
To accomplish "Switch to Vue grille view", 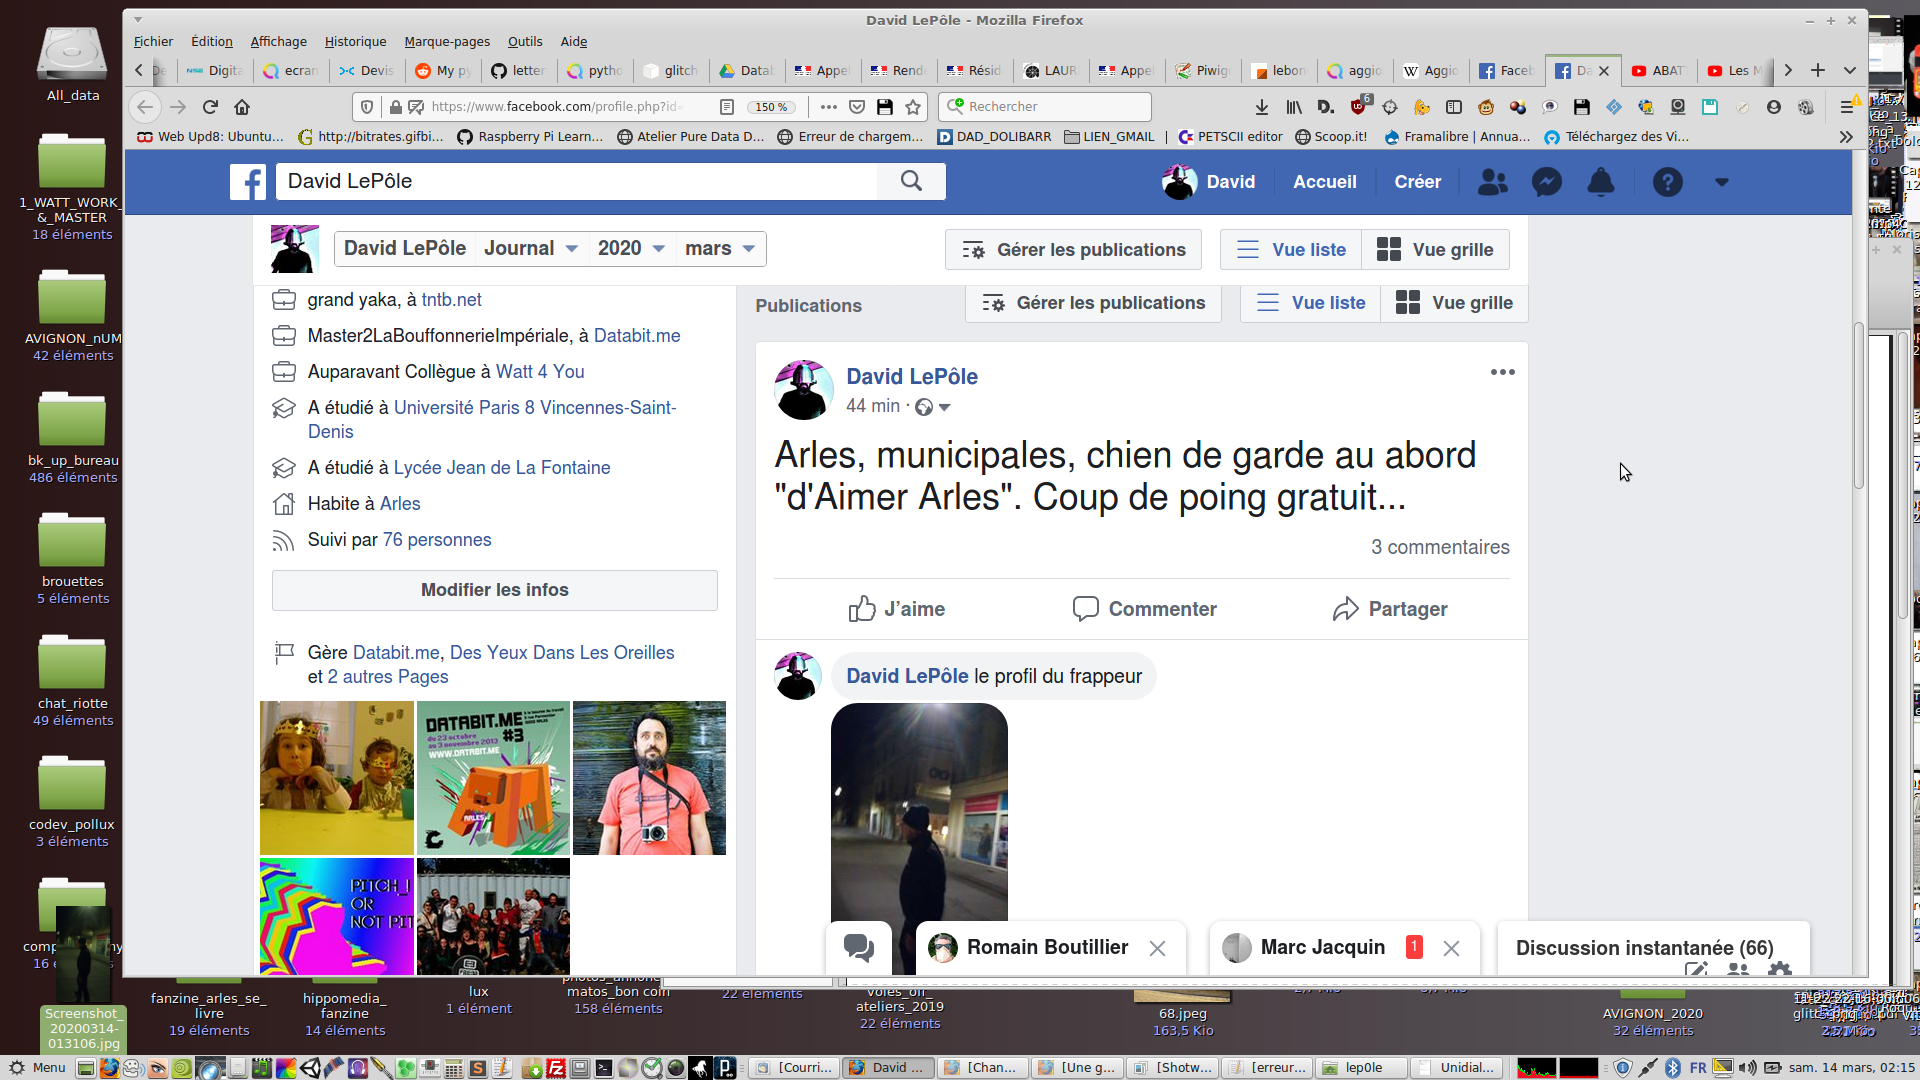I will coord(1435,250).
